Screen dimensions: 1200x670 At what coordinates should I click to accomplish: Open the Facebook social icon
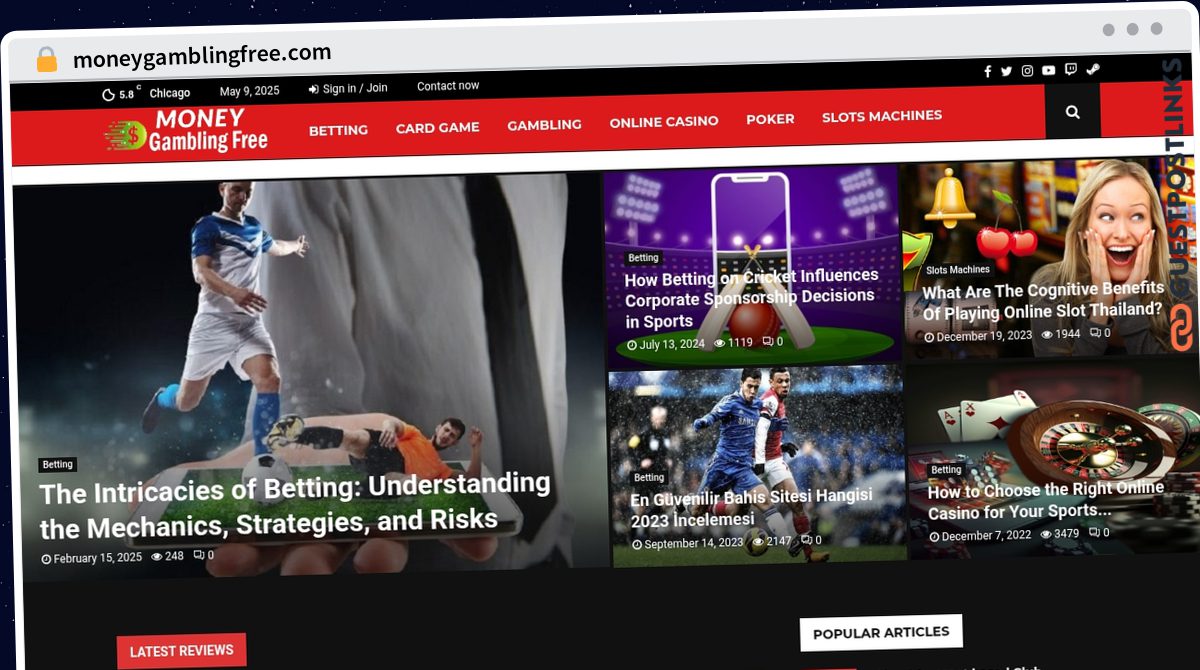pos(987,71)
